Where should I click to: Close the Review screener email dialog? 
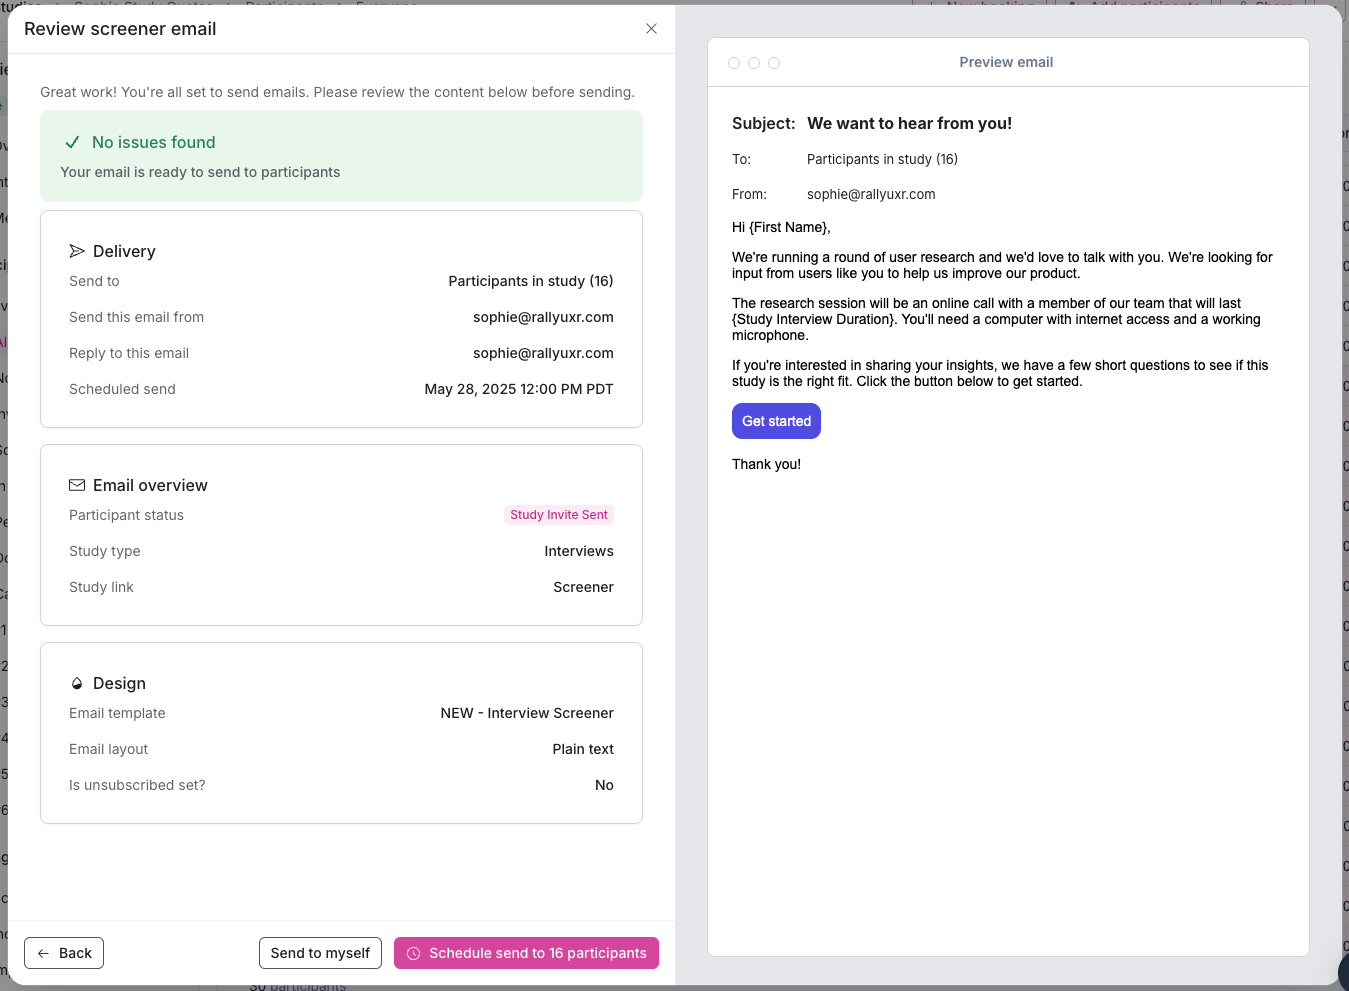(x=651, y=29)
